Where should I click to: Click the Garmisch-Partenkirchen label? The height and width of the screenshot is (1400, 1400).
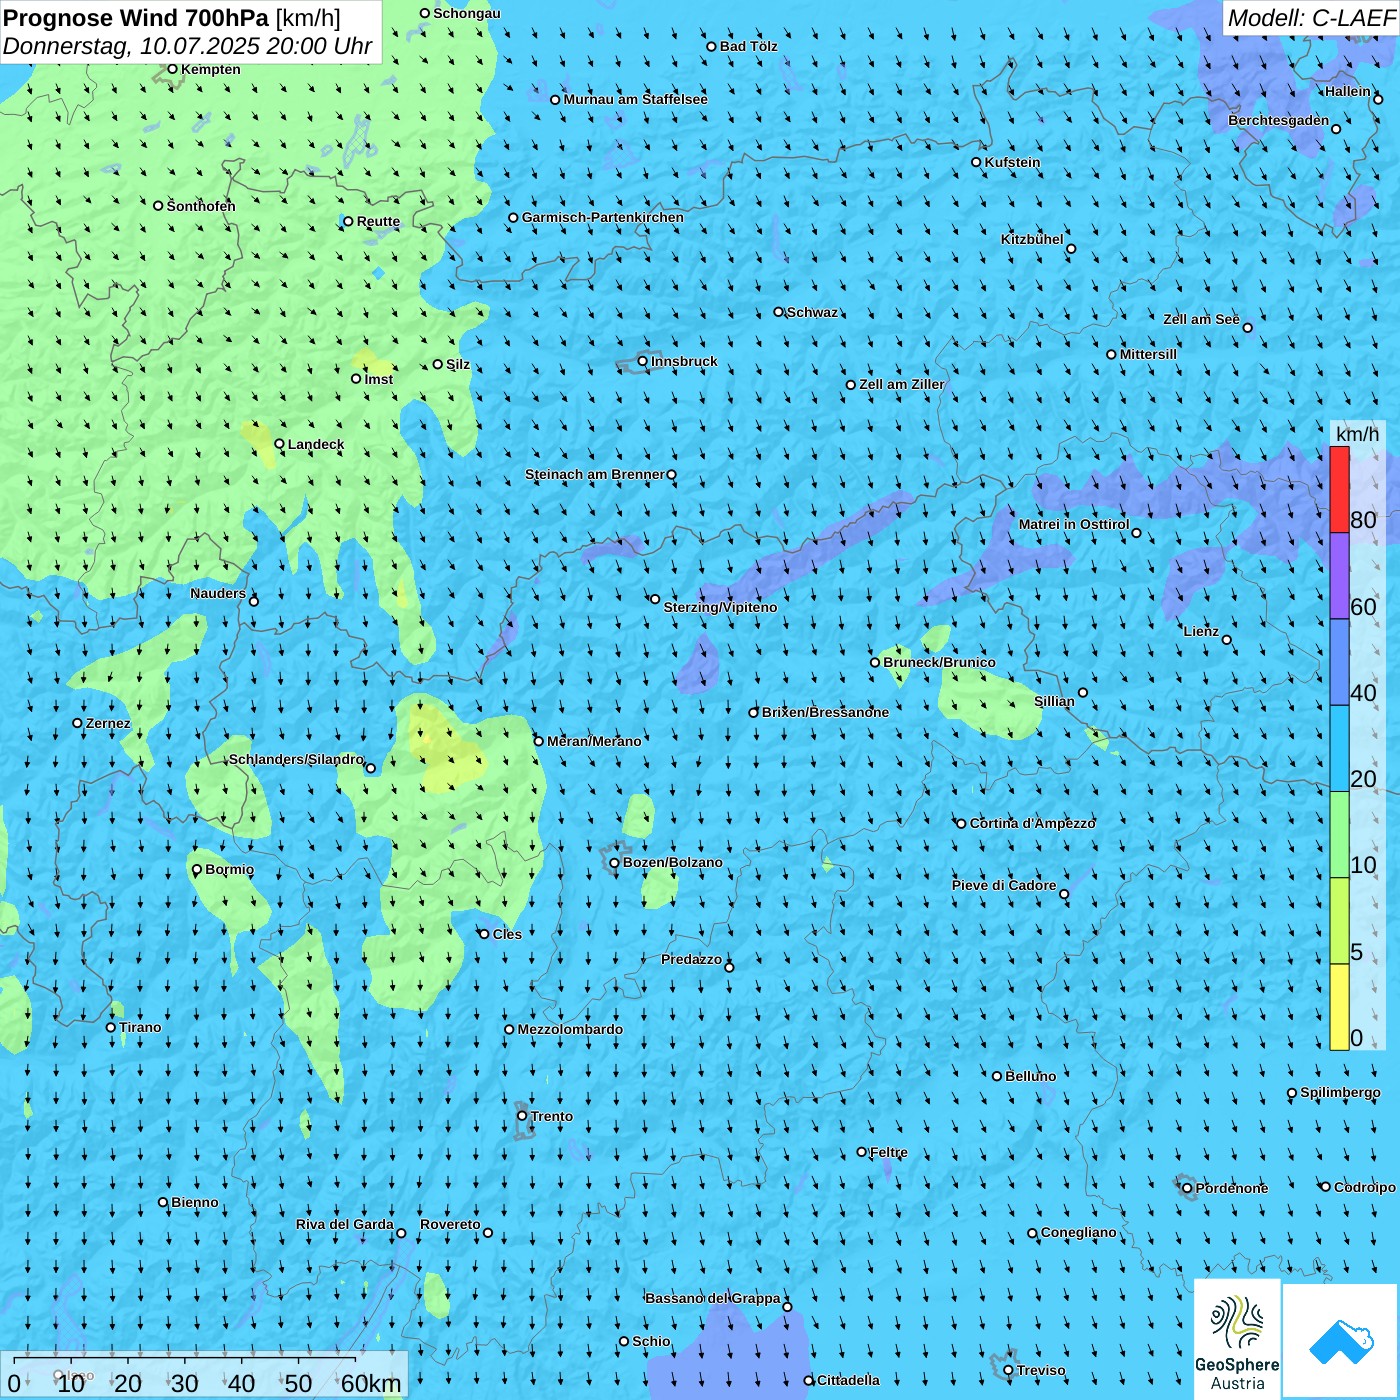click(603, 217)
